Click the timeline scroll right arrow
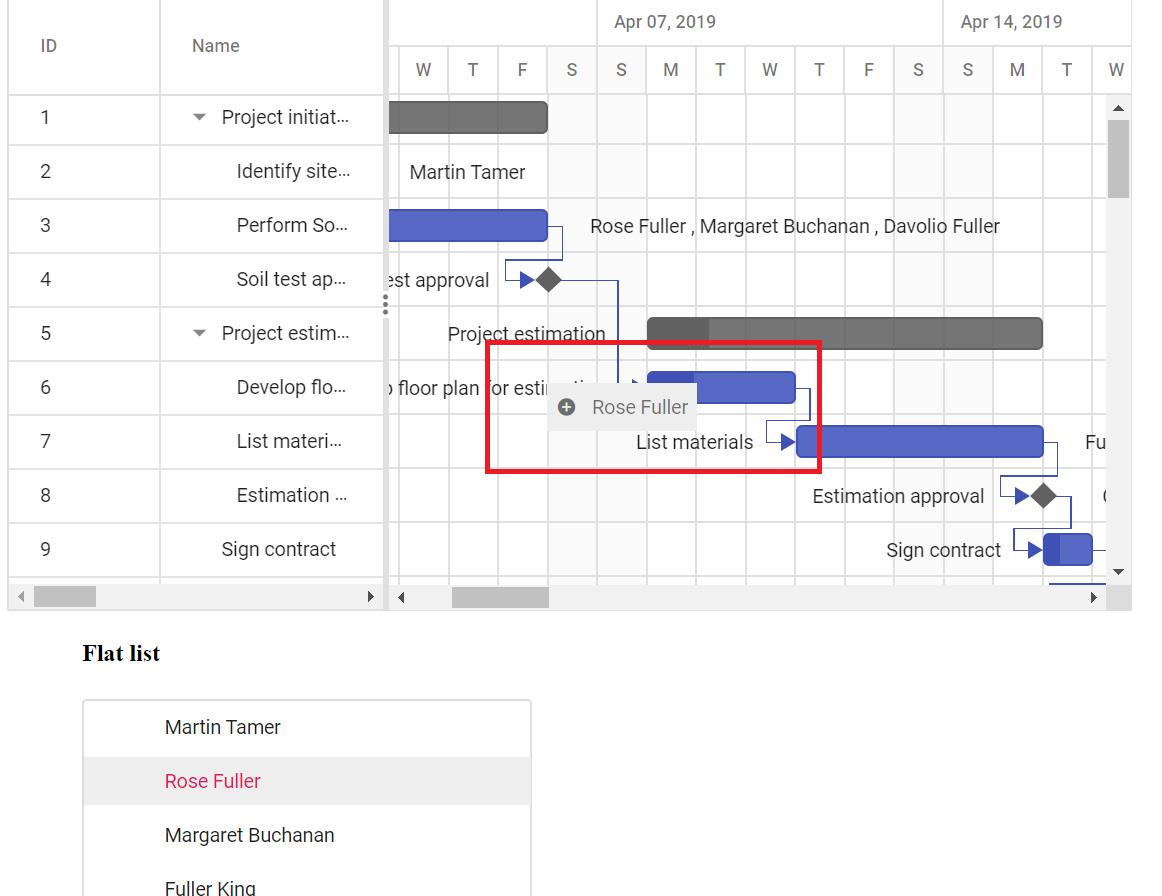1162x896 pixels. (1093, 597)
